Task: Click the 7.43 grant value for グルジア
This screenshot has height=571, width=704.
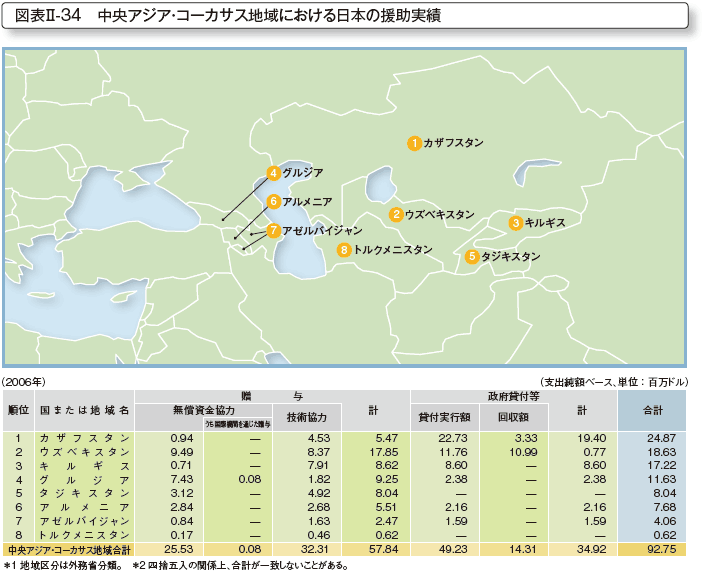Action: 182,480
